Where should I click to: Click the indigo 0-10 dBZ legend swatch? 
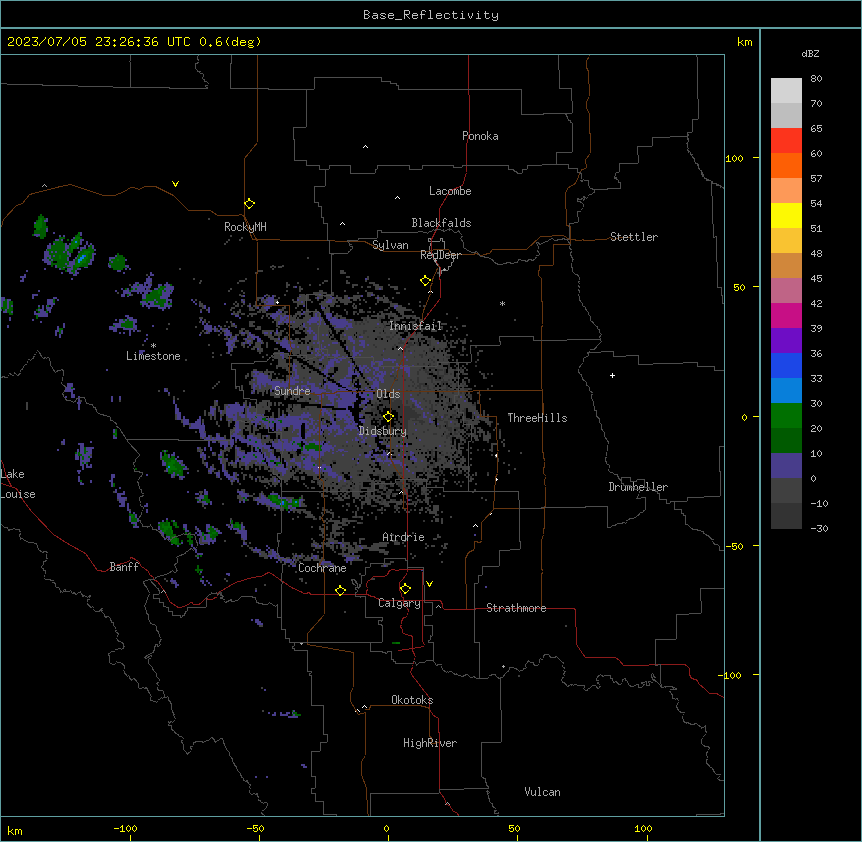786,466
